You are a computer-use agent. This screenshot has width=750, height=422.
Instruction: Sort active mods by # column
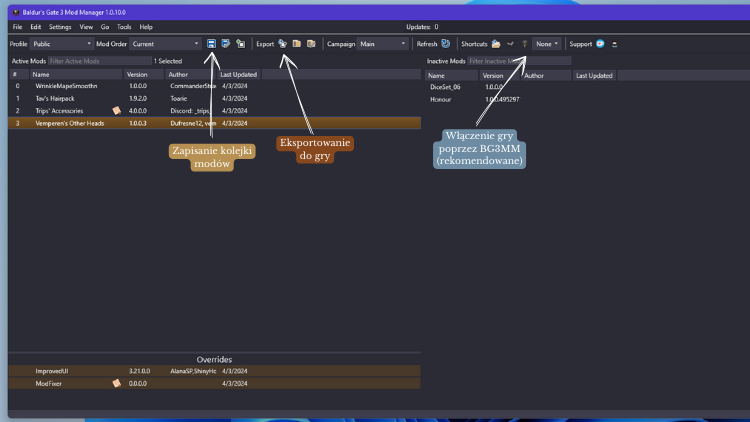19,74
